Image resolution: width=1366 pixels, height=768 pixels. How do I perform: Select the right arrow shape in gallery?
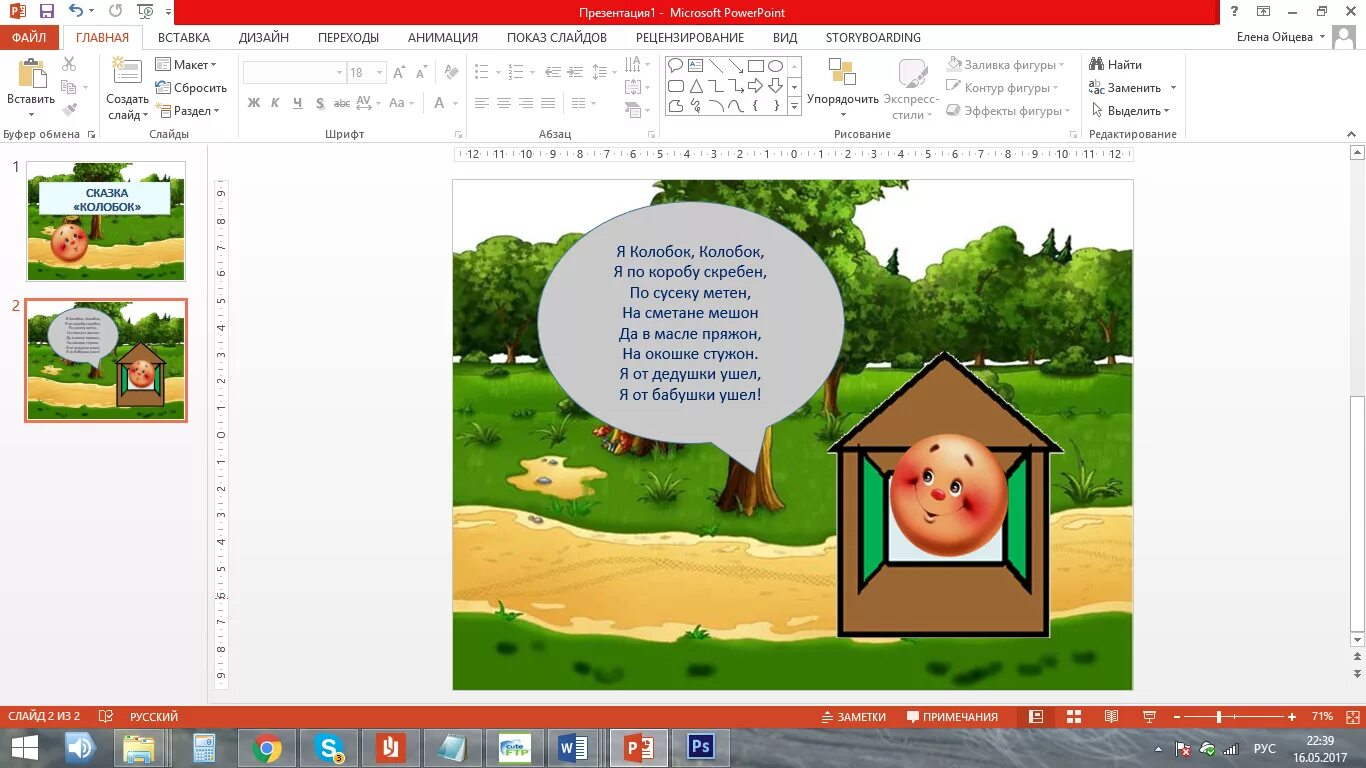[x=756, y=86]
